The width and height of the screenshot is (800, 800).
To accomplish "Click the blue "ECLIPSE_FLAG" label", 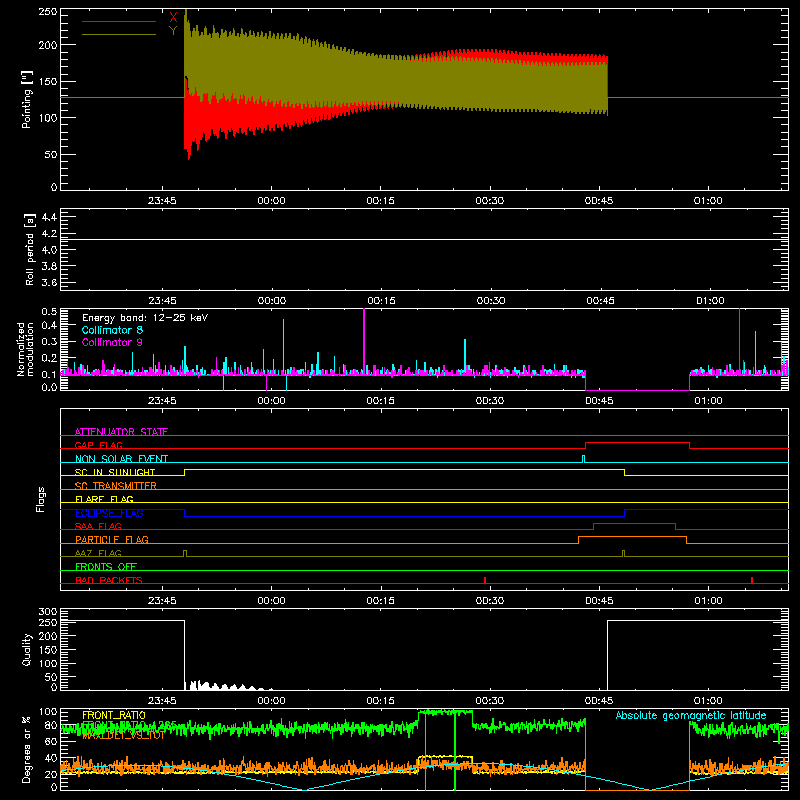I will click(109, 513).
